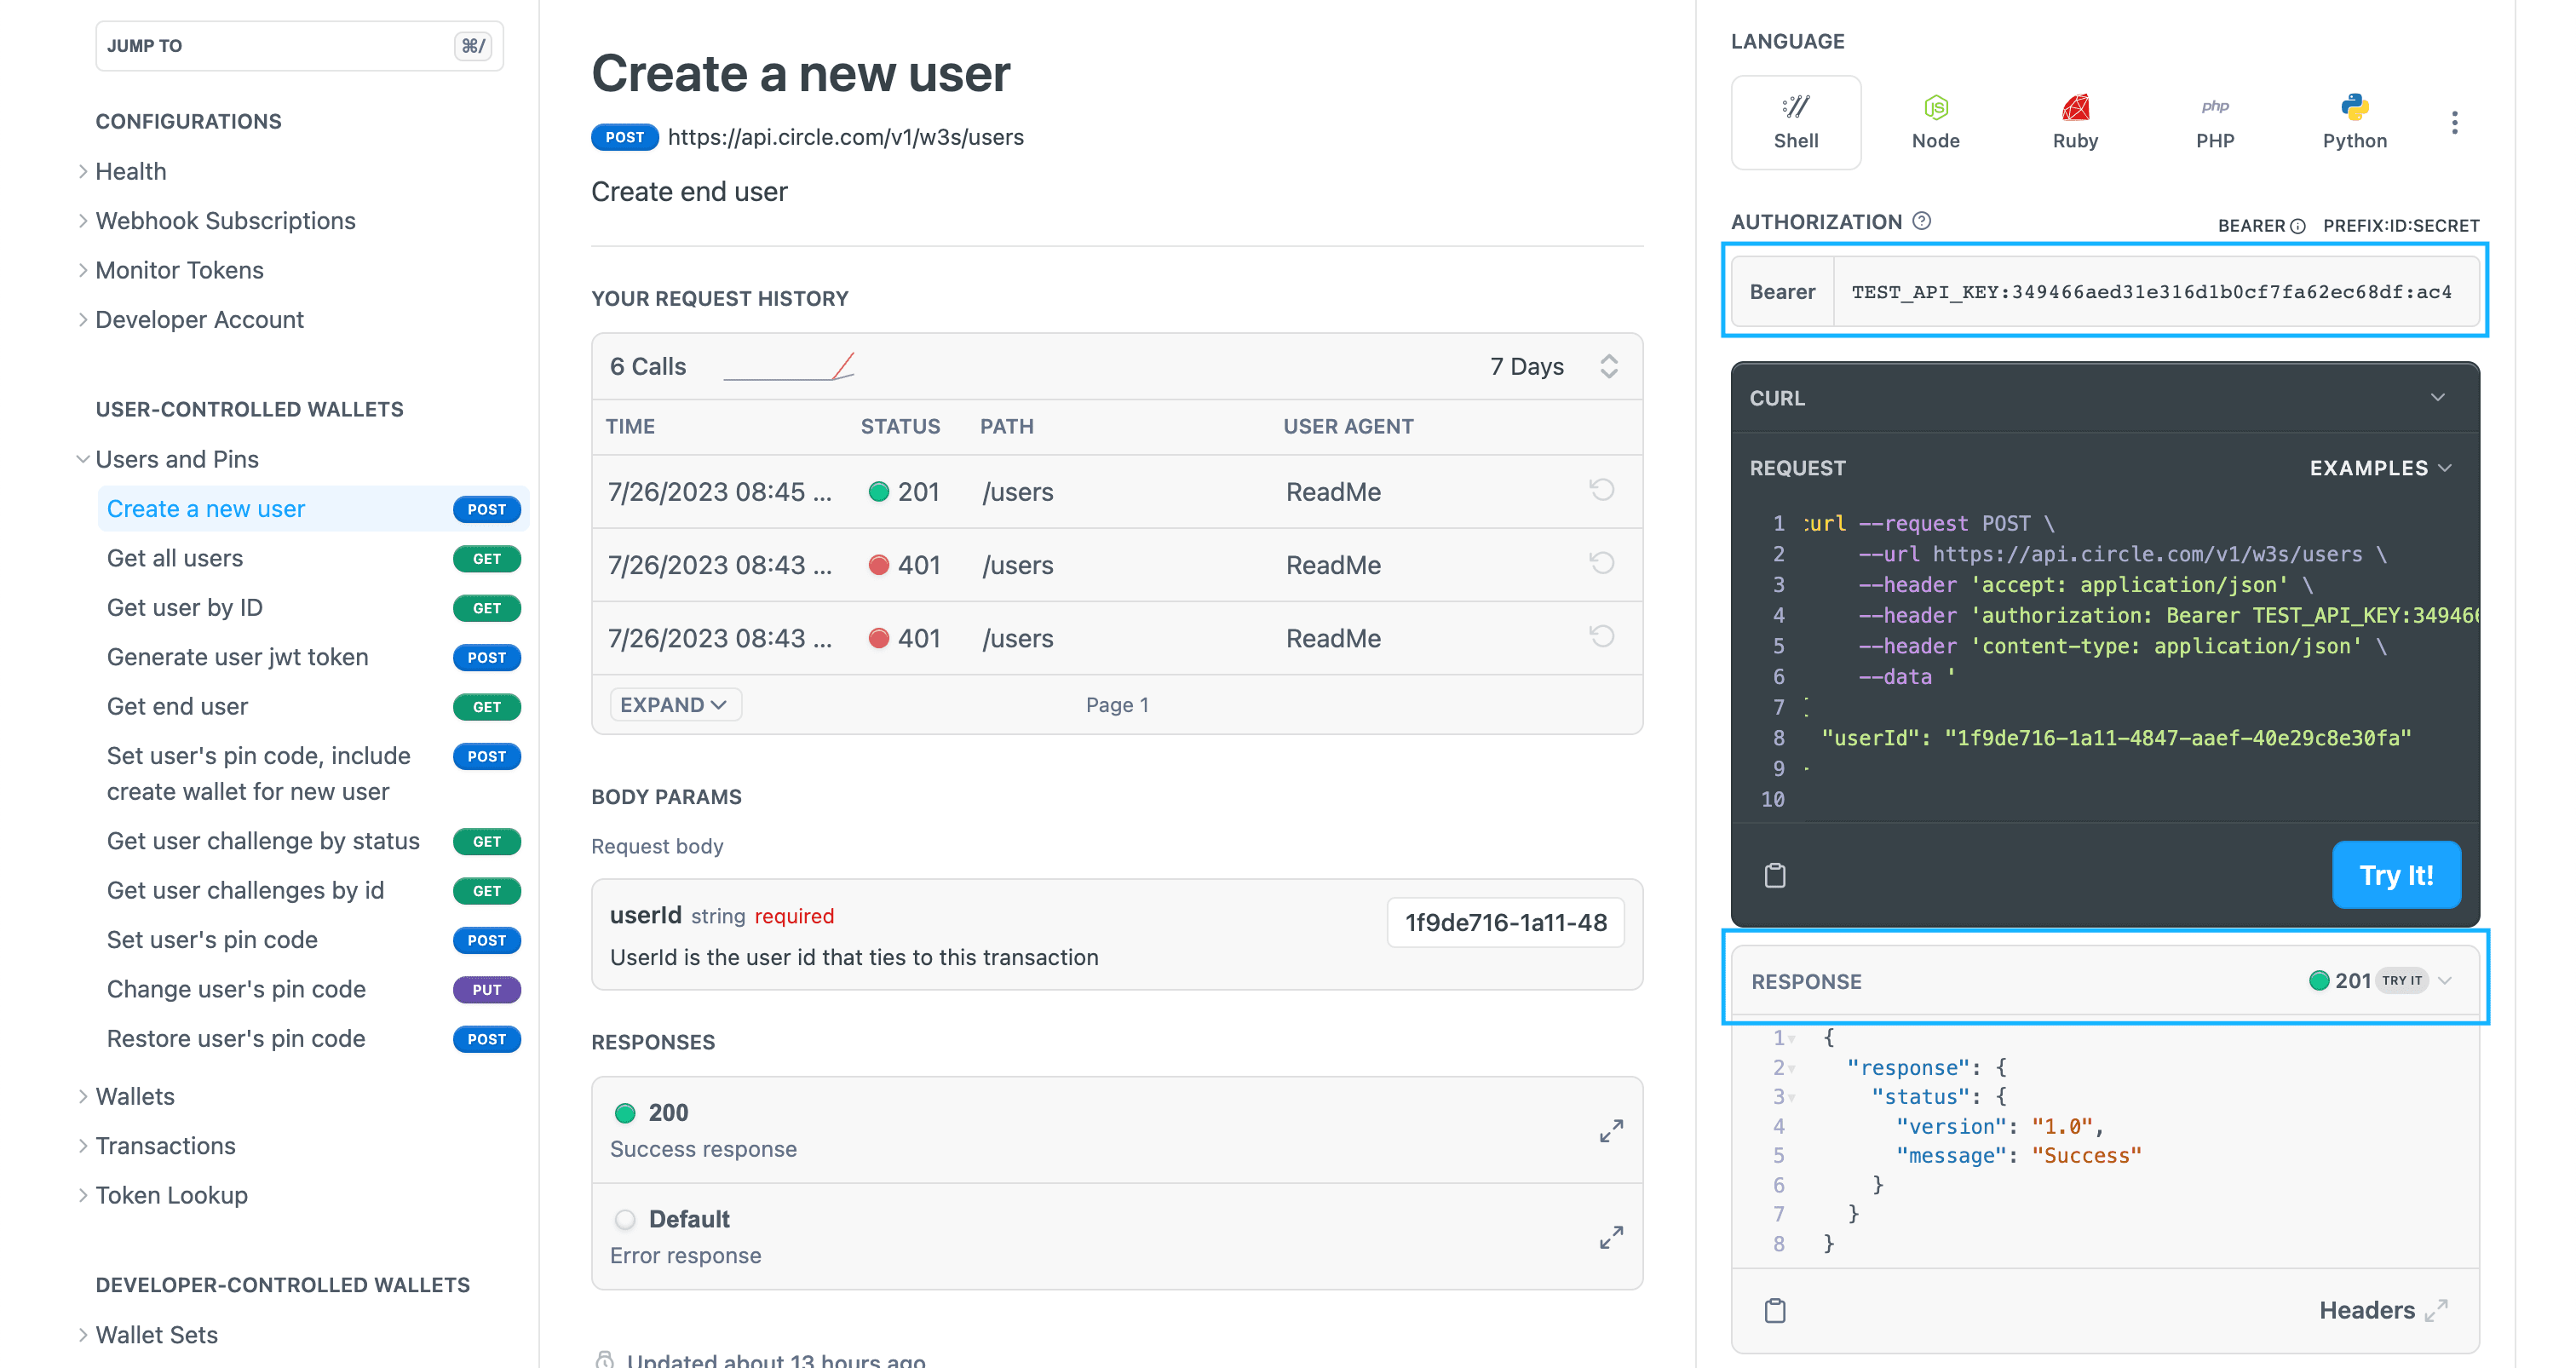Open the EXAMPLES dropdown
The height and width of the screenshot is (1368, 2576).
coord(2380,468)
